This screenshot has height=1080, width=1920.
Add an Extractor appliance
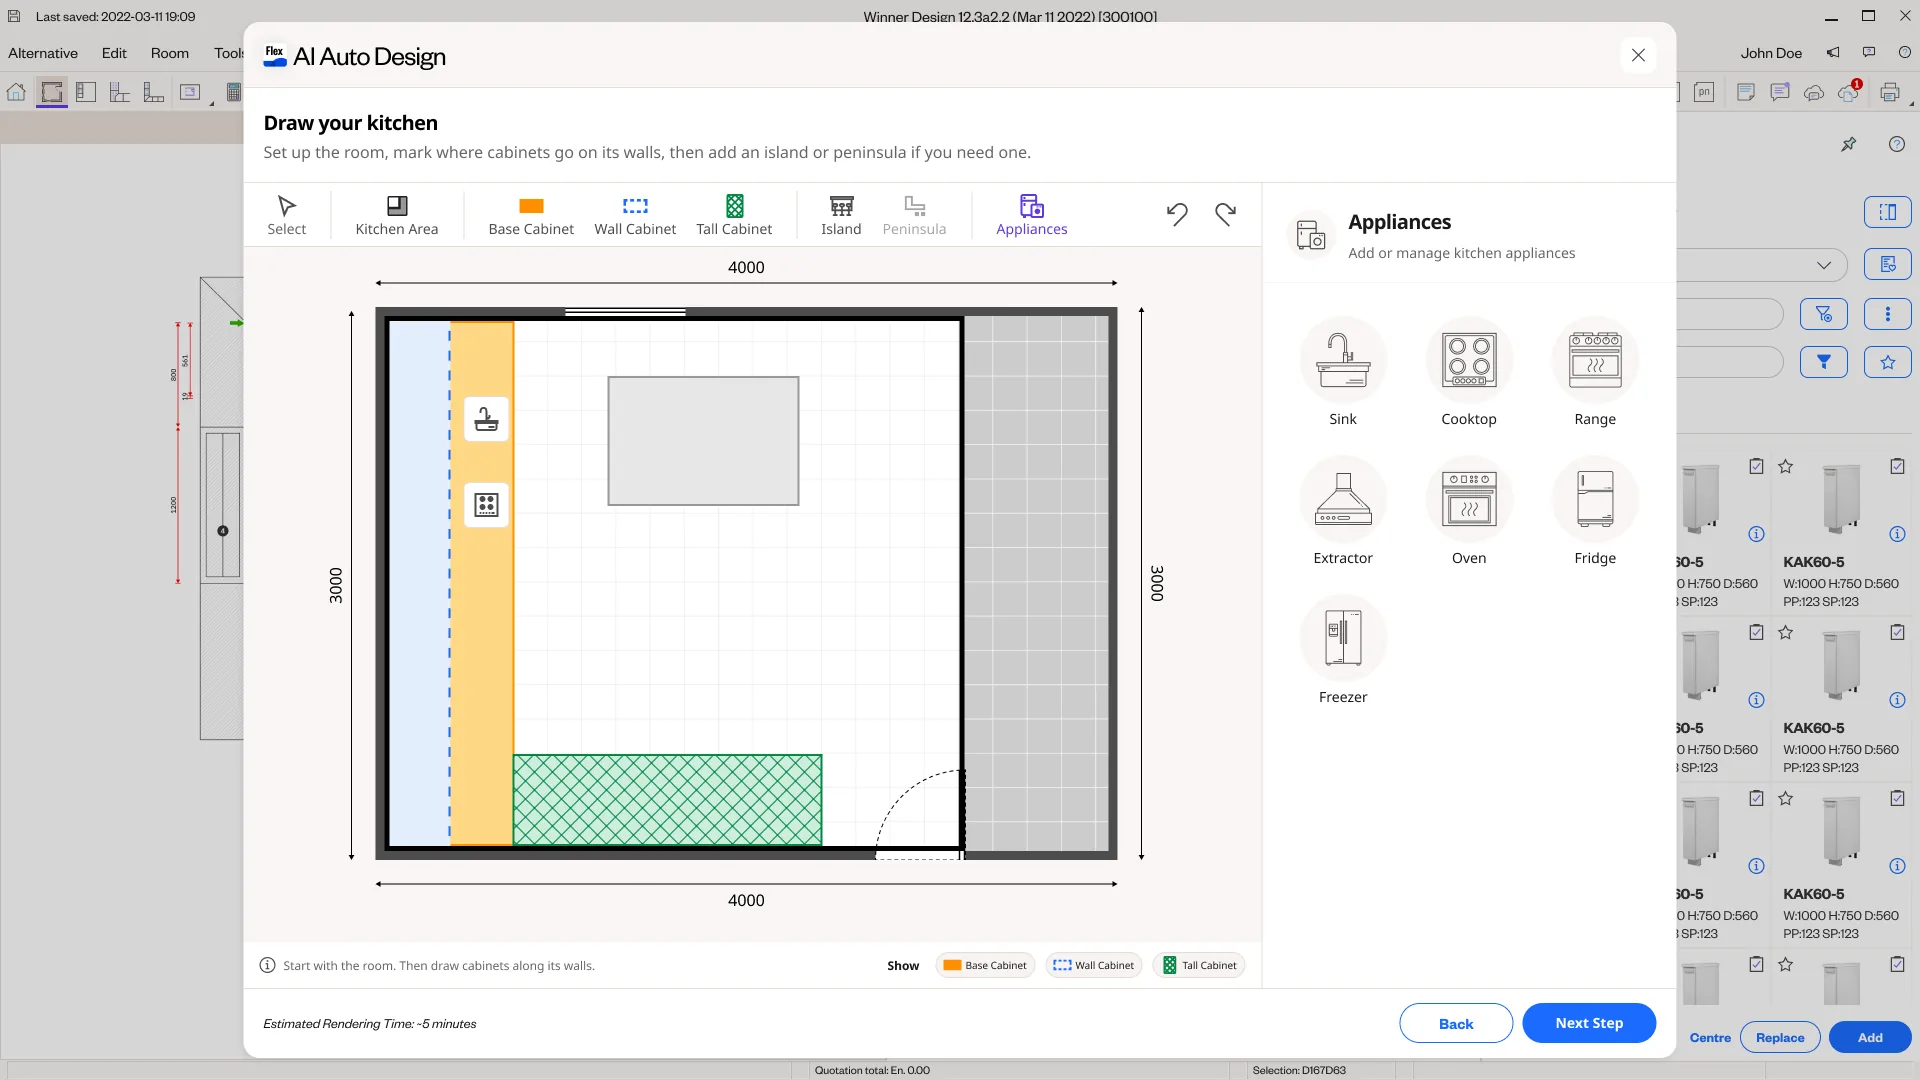pos(1343,510)
